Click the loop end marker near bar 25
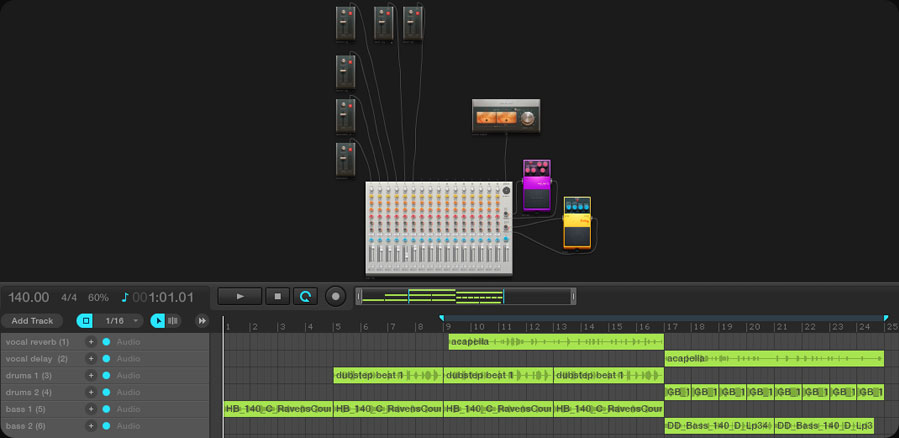Image resolution: width=899 pixels, height=438 pixels. [x=886, y=318]
